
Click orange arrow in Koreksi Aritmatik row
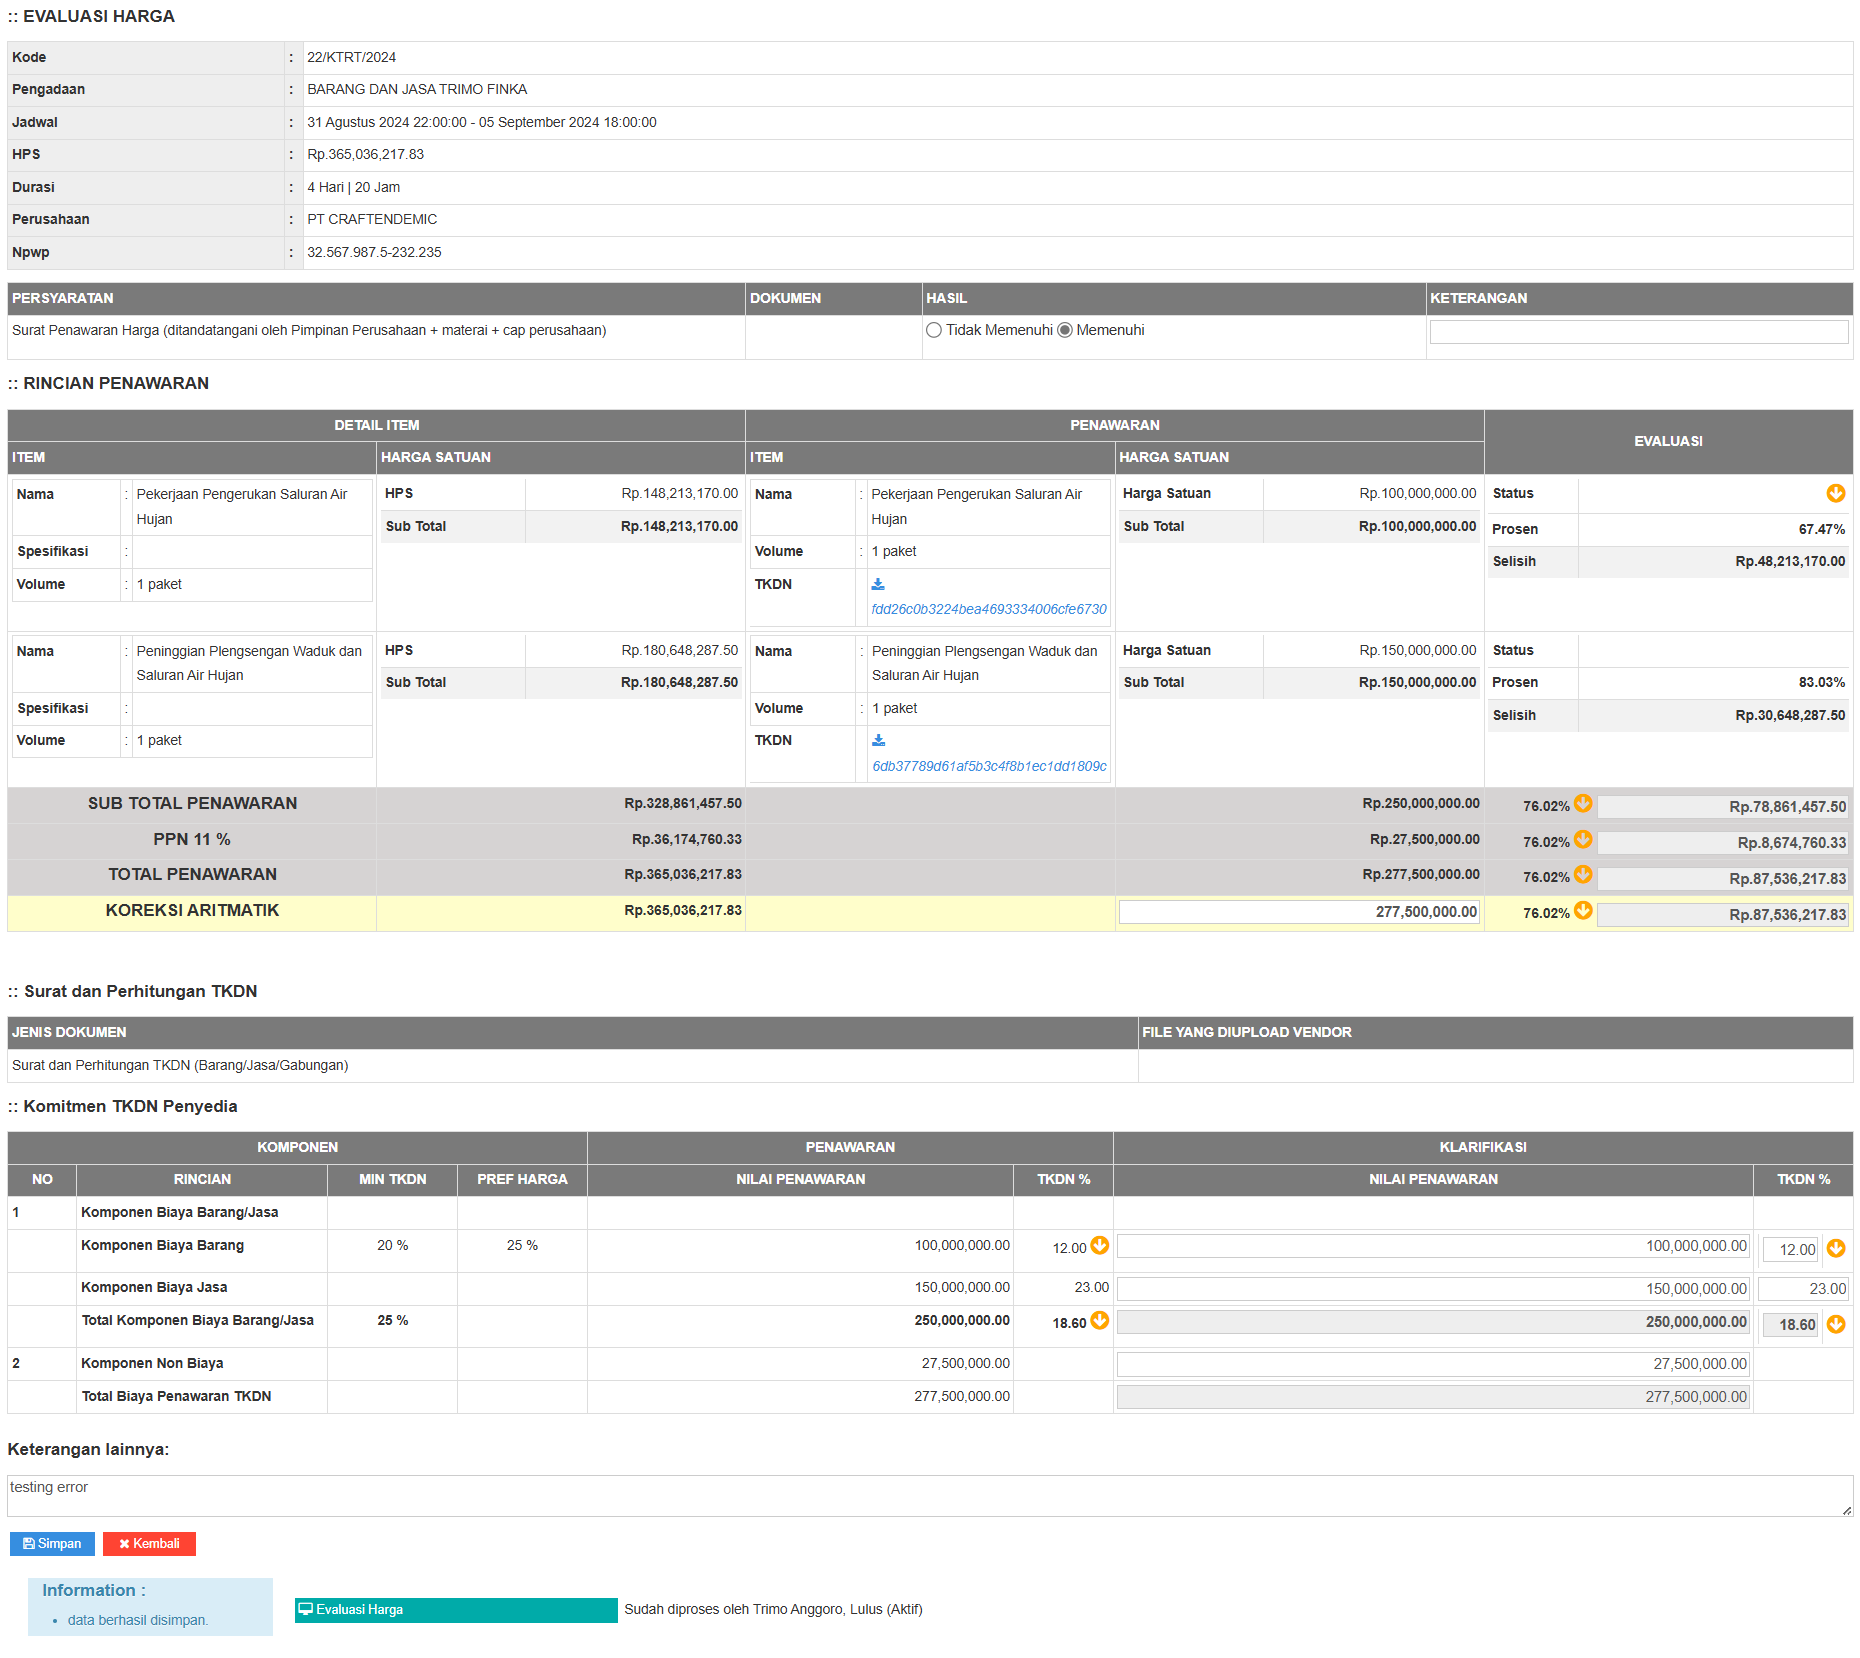coord(1583,910)
